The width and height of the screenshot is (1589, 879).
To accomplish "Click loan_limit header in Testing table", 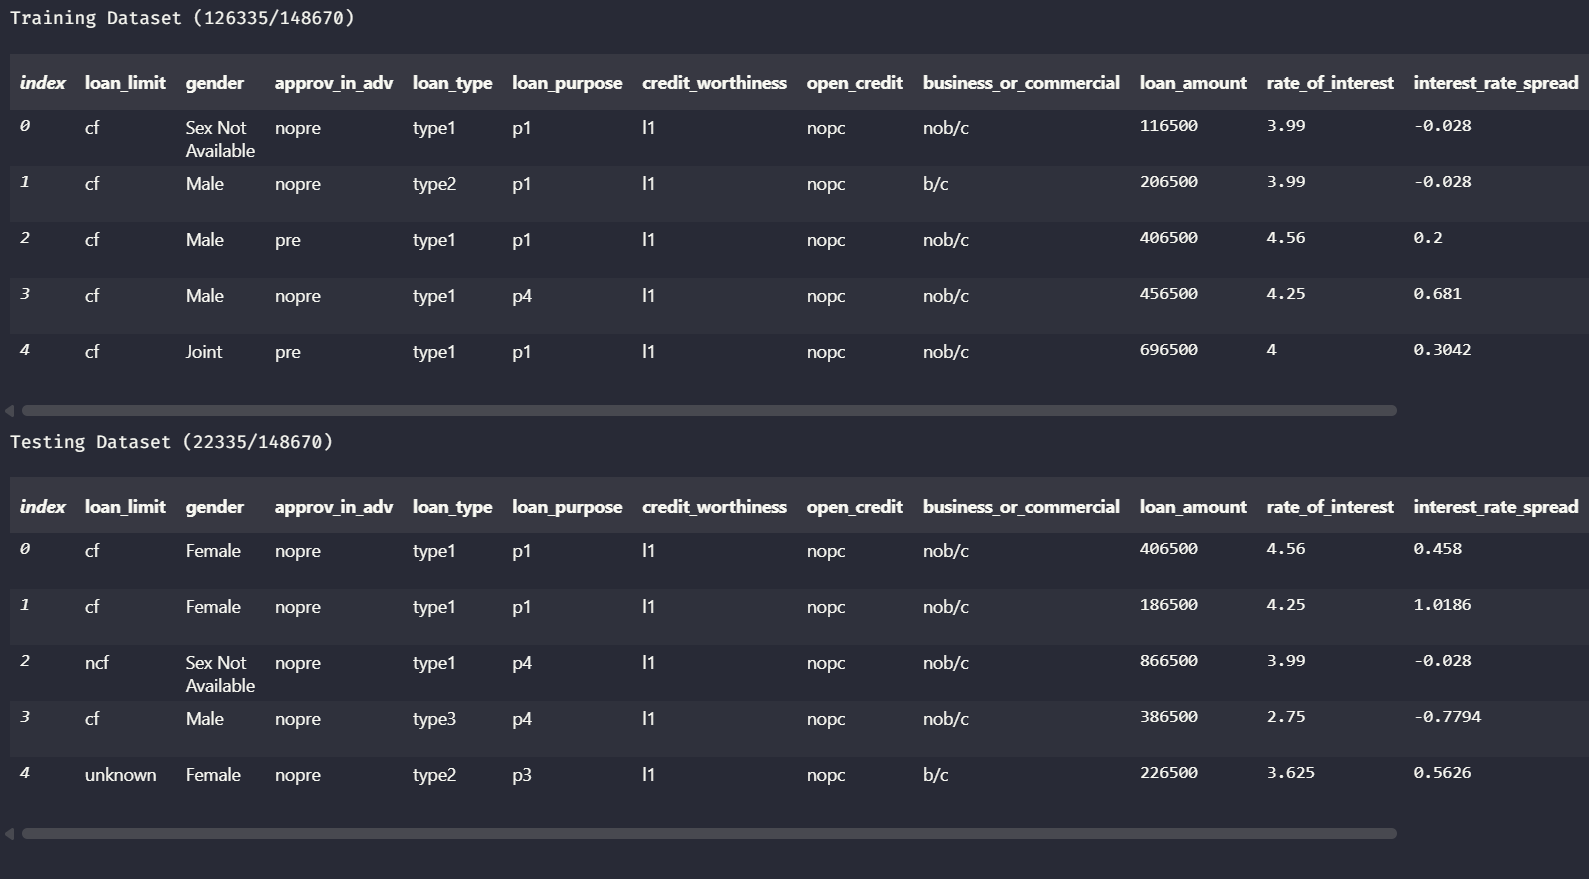I will 125,507.
